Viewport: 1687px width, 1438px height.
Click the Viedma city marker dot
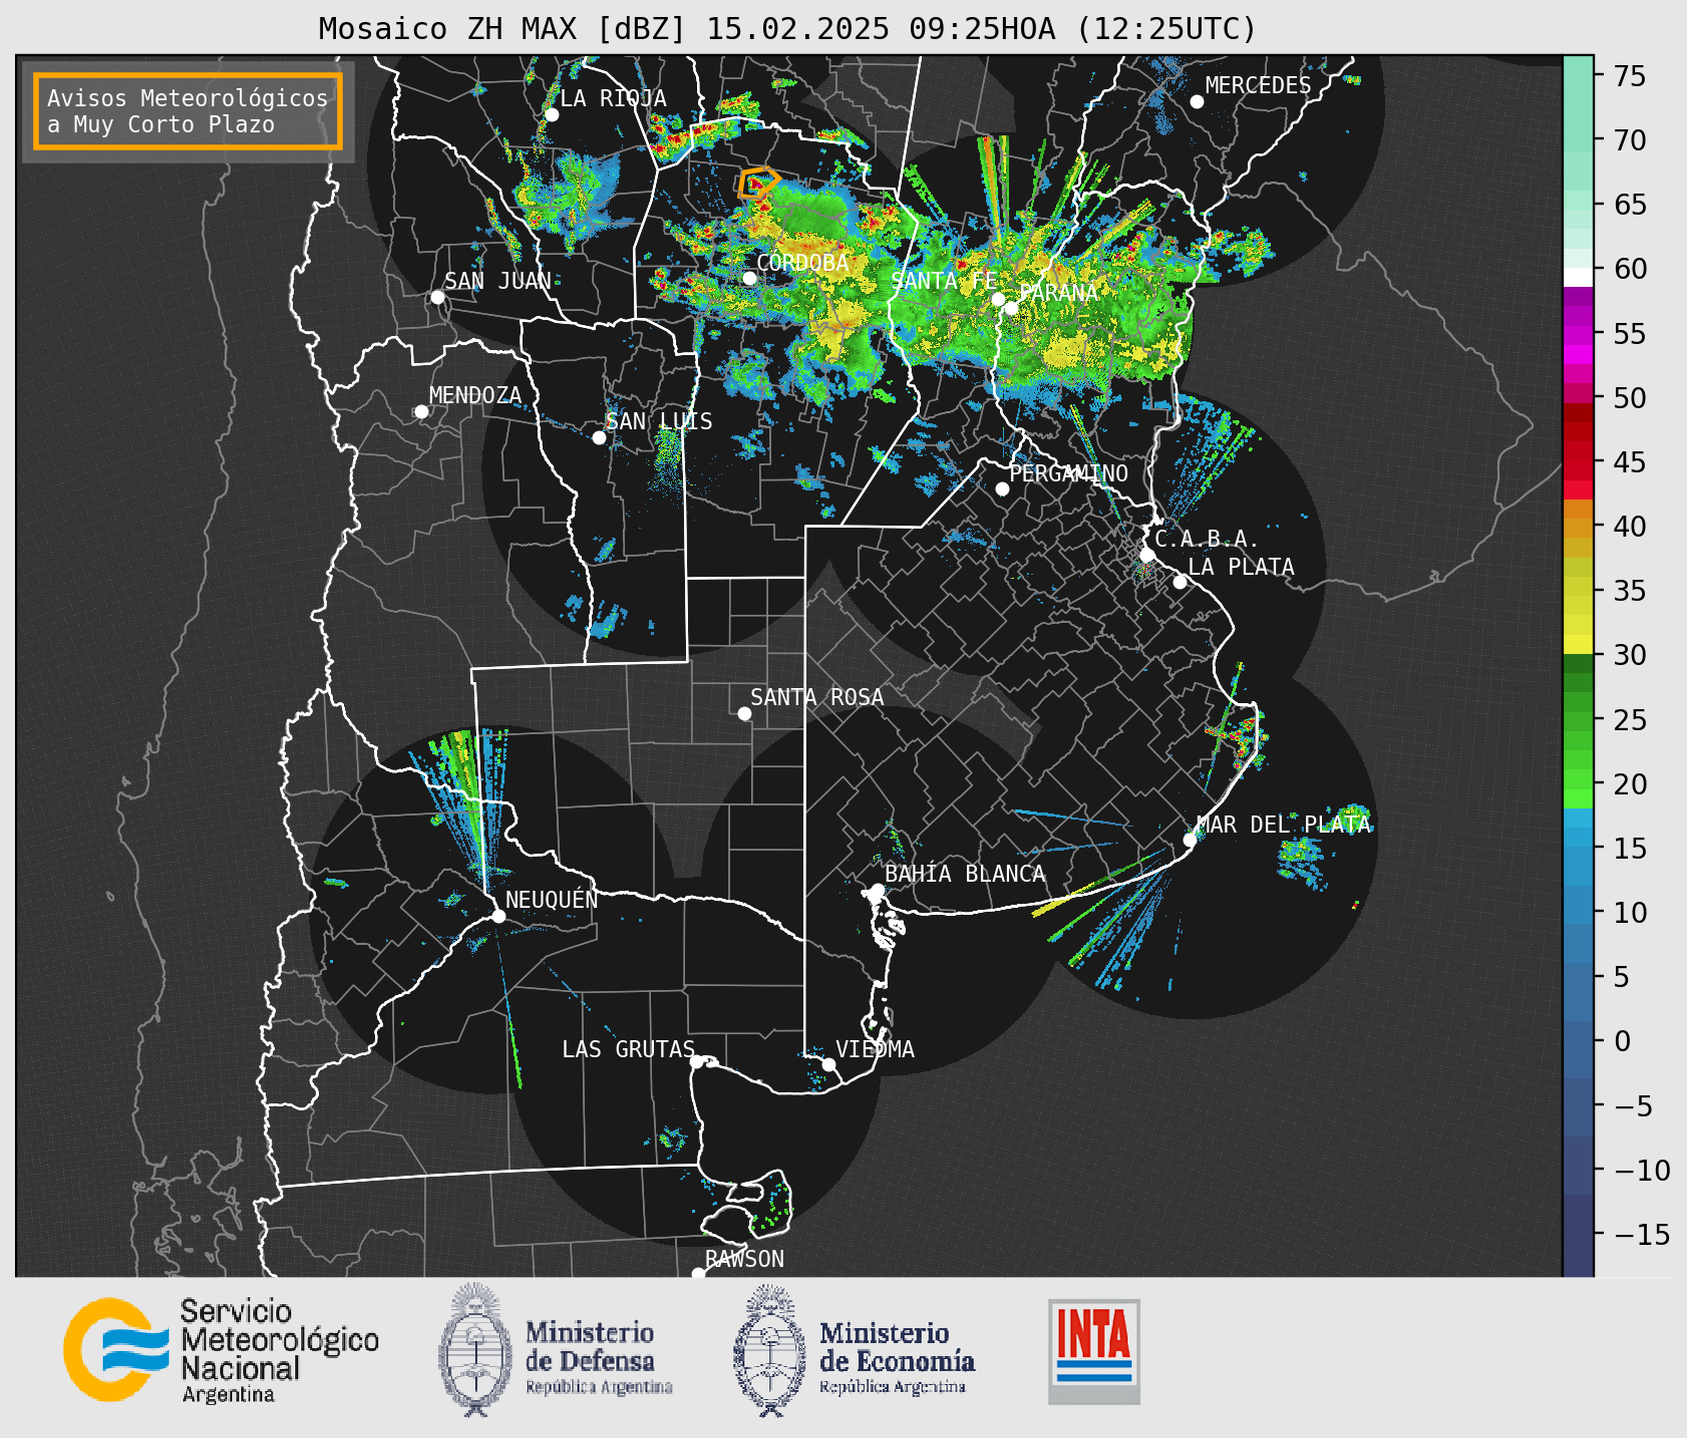pos(829,1065)
